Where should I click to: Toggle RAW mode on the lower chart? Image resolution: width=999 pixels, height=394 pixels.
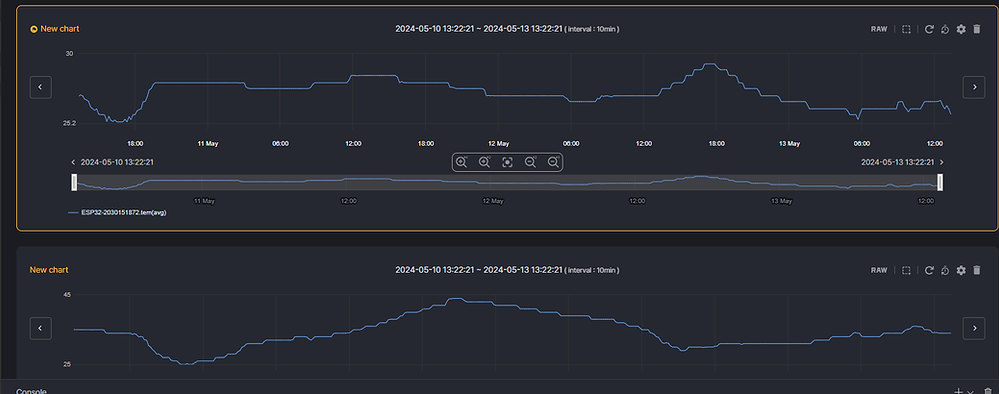pyautogui.click(x=879, y=270)
